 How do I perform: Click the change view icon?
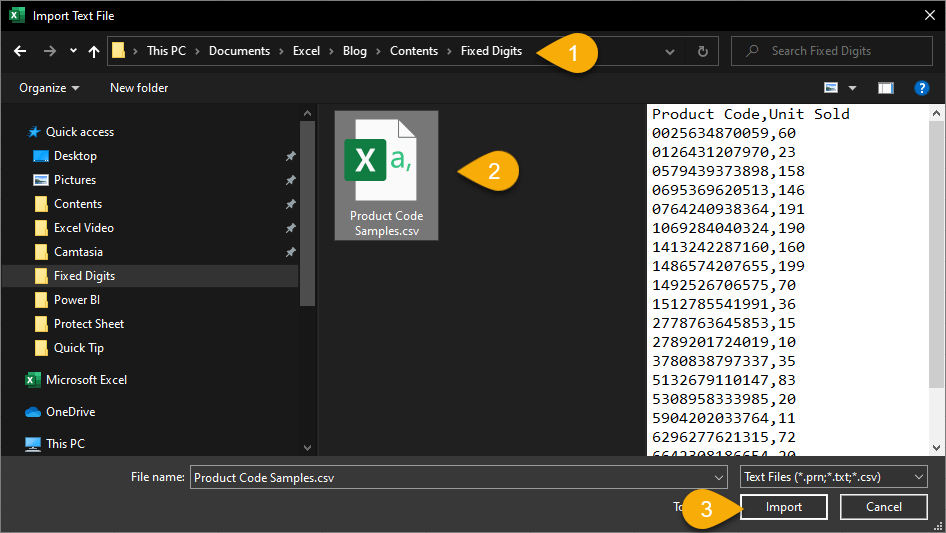point(831,88)
